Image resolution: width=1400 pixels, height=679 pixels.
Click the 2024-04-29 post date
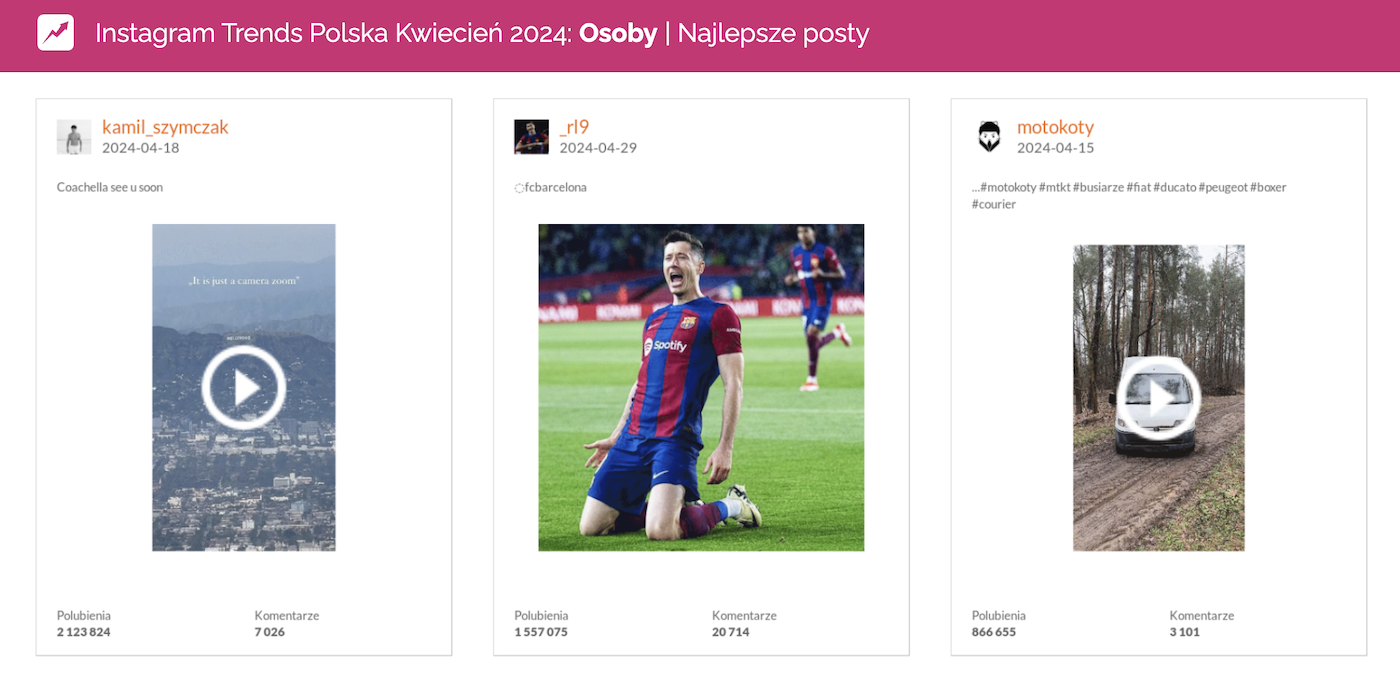tap(598, 148)
